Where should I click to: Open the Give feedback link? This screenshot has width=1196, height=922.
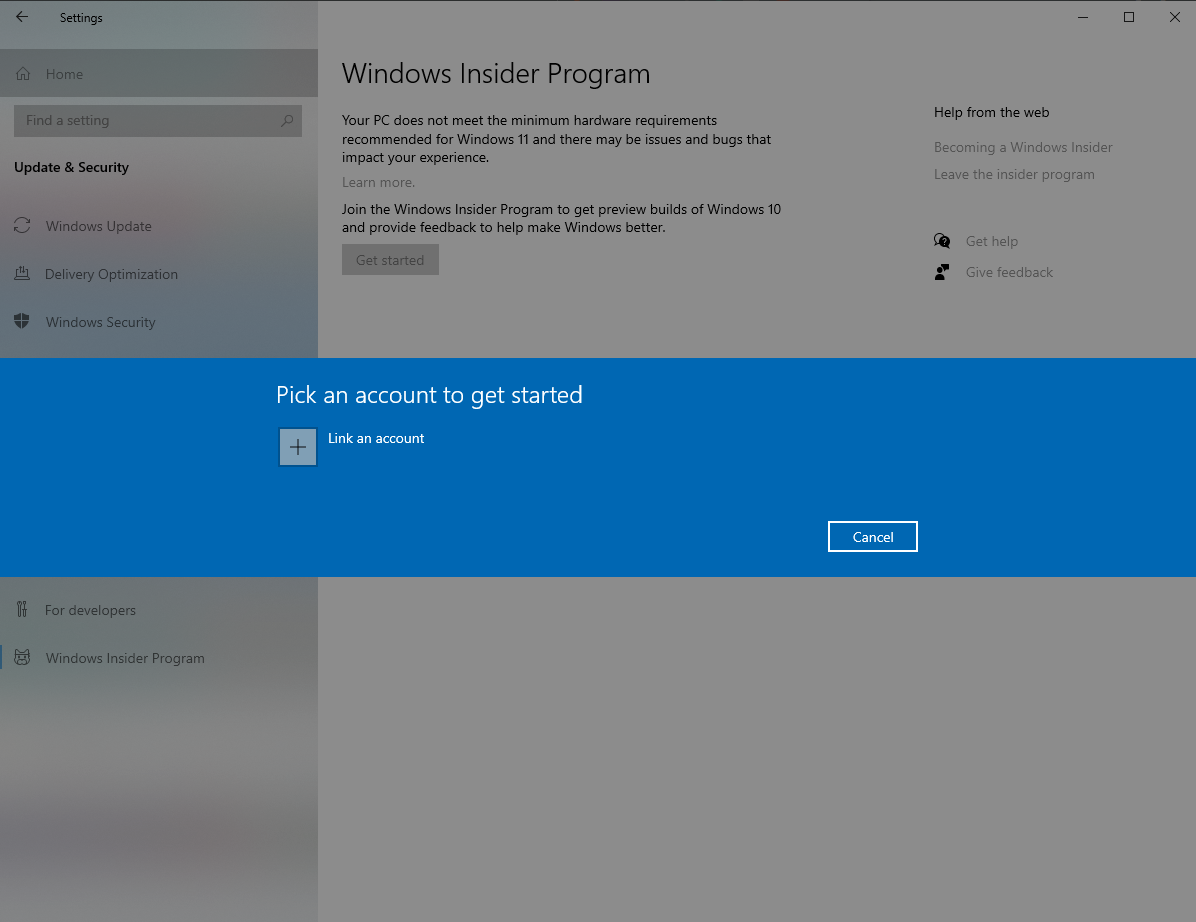coord(1009,272)
